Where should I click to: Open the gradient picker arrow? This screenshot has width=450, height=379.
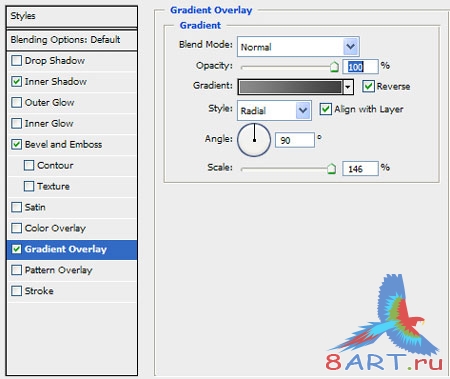[348, 87]
